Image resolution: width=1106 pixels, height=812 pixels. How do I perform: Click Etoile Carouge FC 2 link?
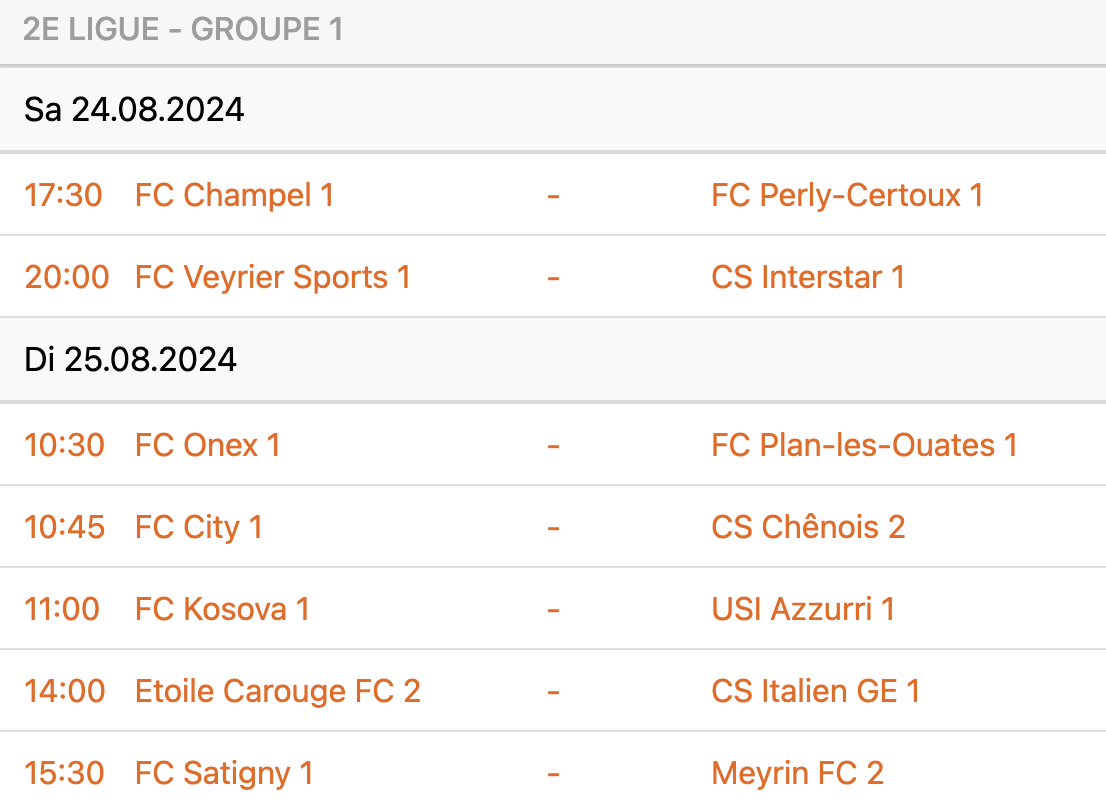pyautogui.click(x=277, y=691)
